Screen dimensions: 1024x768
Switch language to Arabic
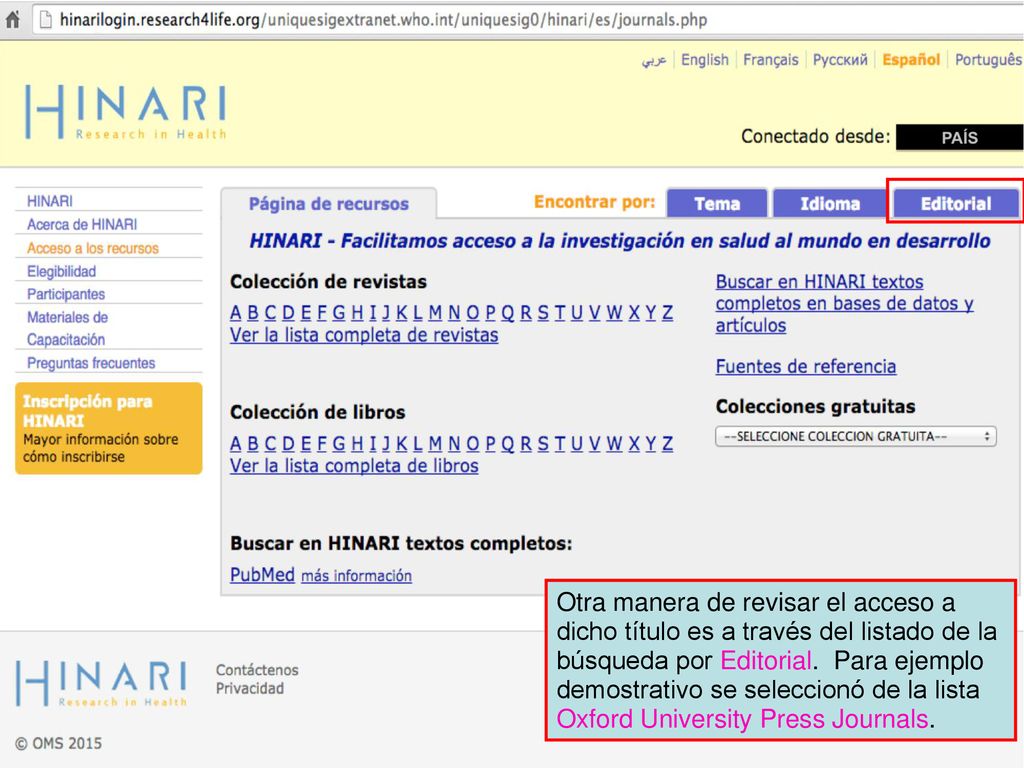coord(654,60)
